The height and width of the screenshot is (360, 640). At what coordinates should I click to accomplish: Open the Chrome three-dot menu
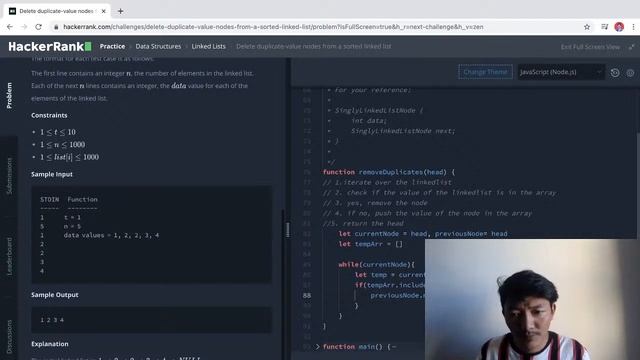coord(633,27)
